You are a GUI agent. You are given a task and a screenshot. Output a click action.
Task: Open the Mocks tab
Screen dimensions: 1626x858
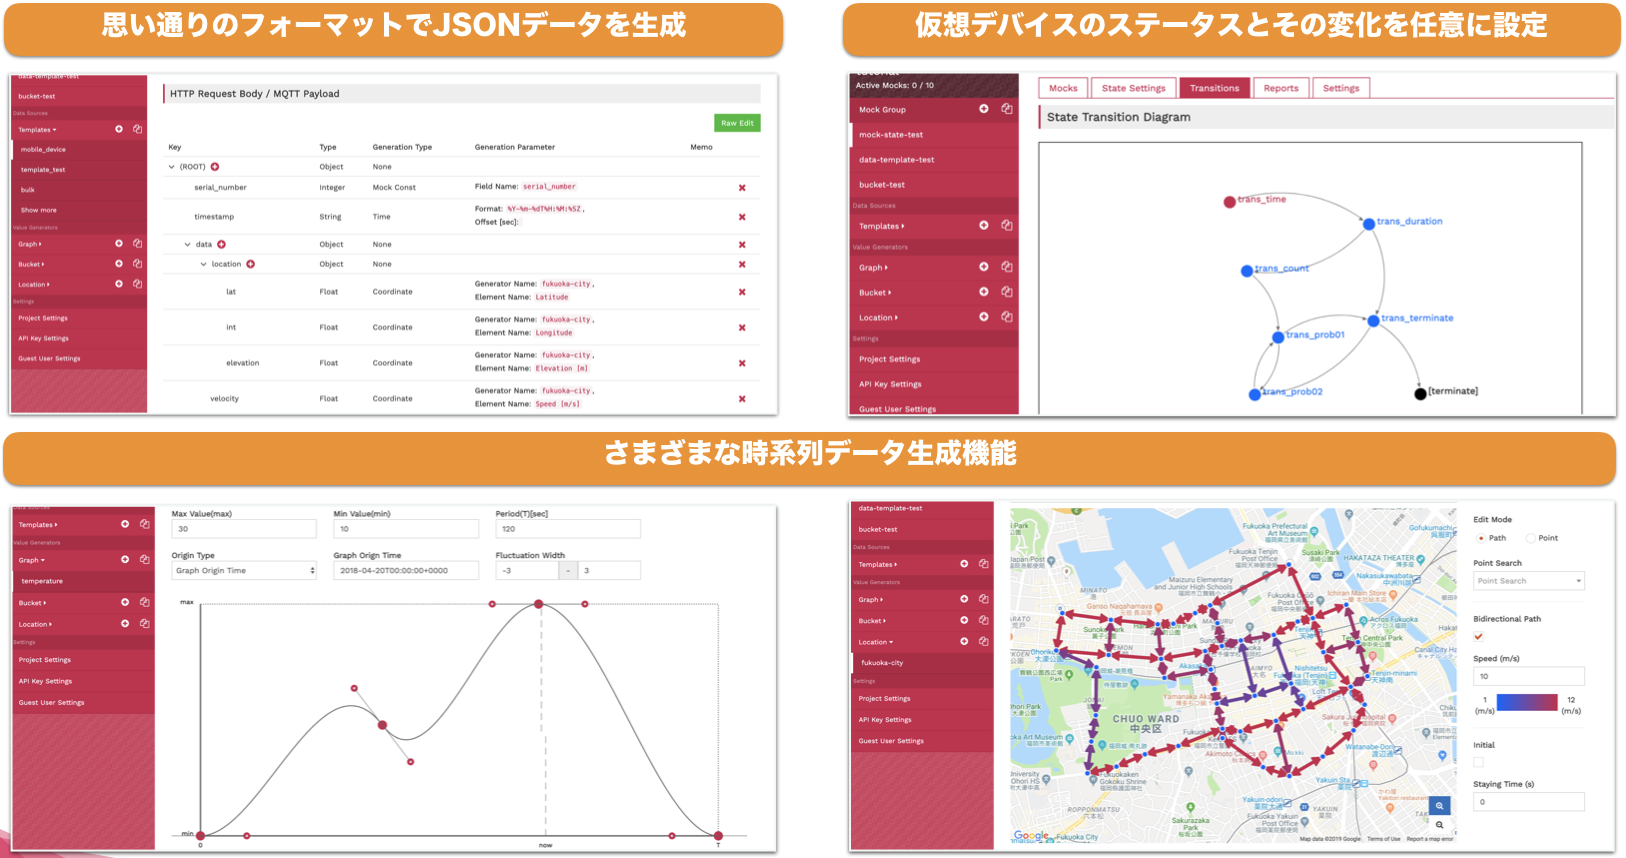click(x=1063, y=88)
